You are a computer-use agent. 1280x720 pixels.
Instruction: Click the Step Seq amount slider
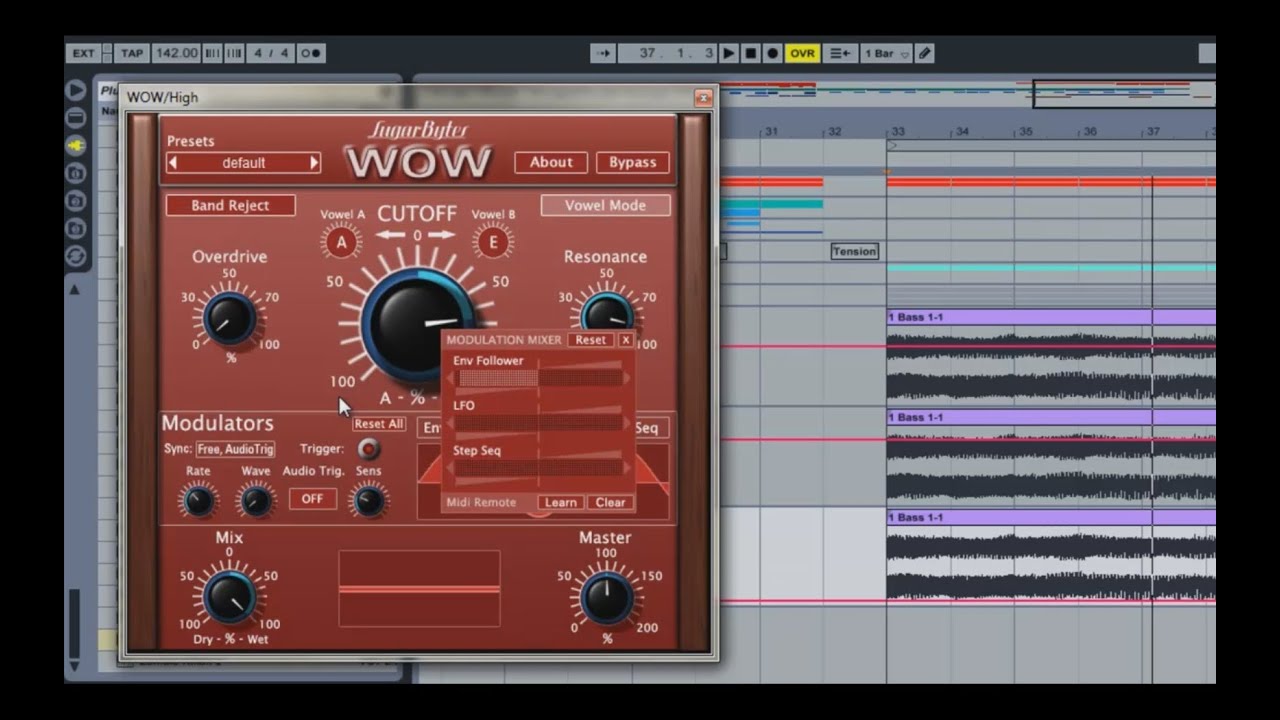click(x=541, y=467)
